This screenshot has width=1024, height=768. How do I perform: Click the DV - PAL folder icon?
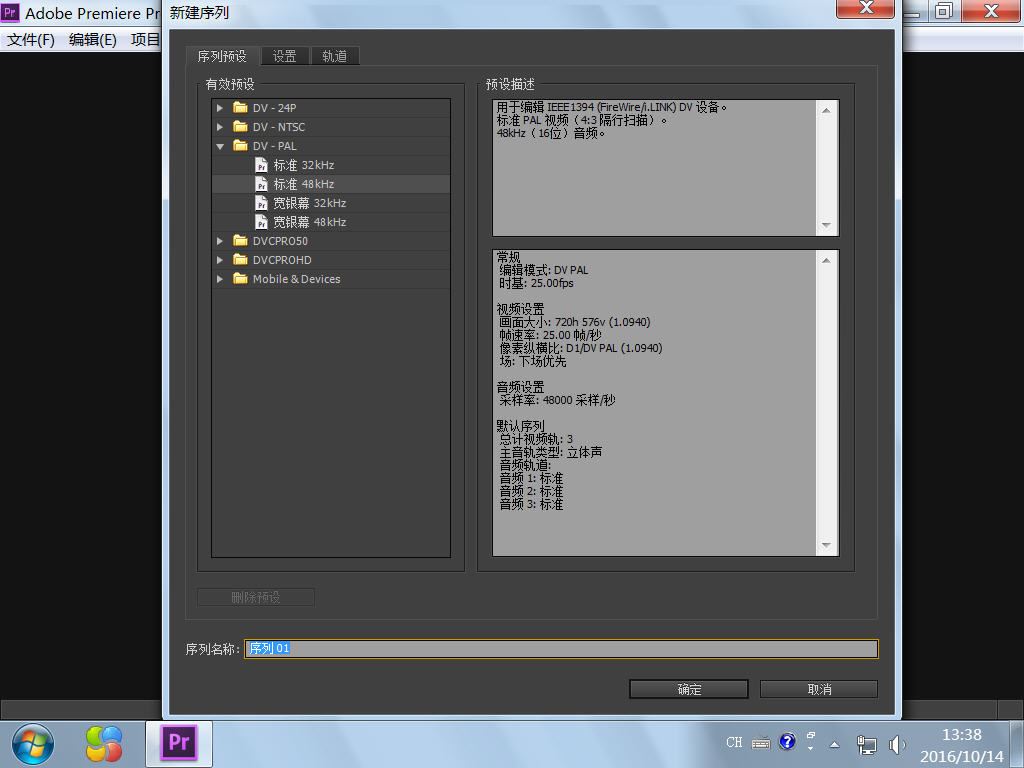click(240, 146)
